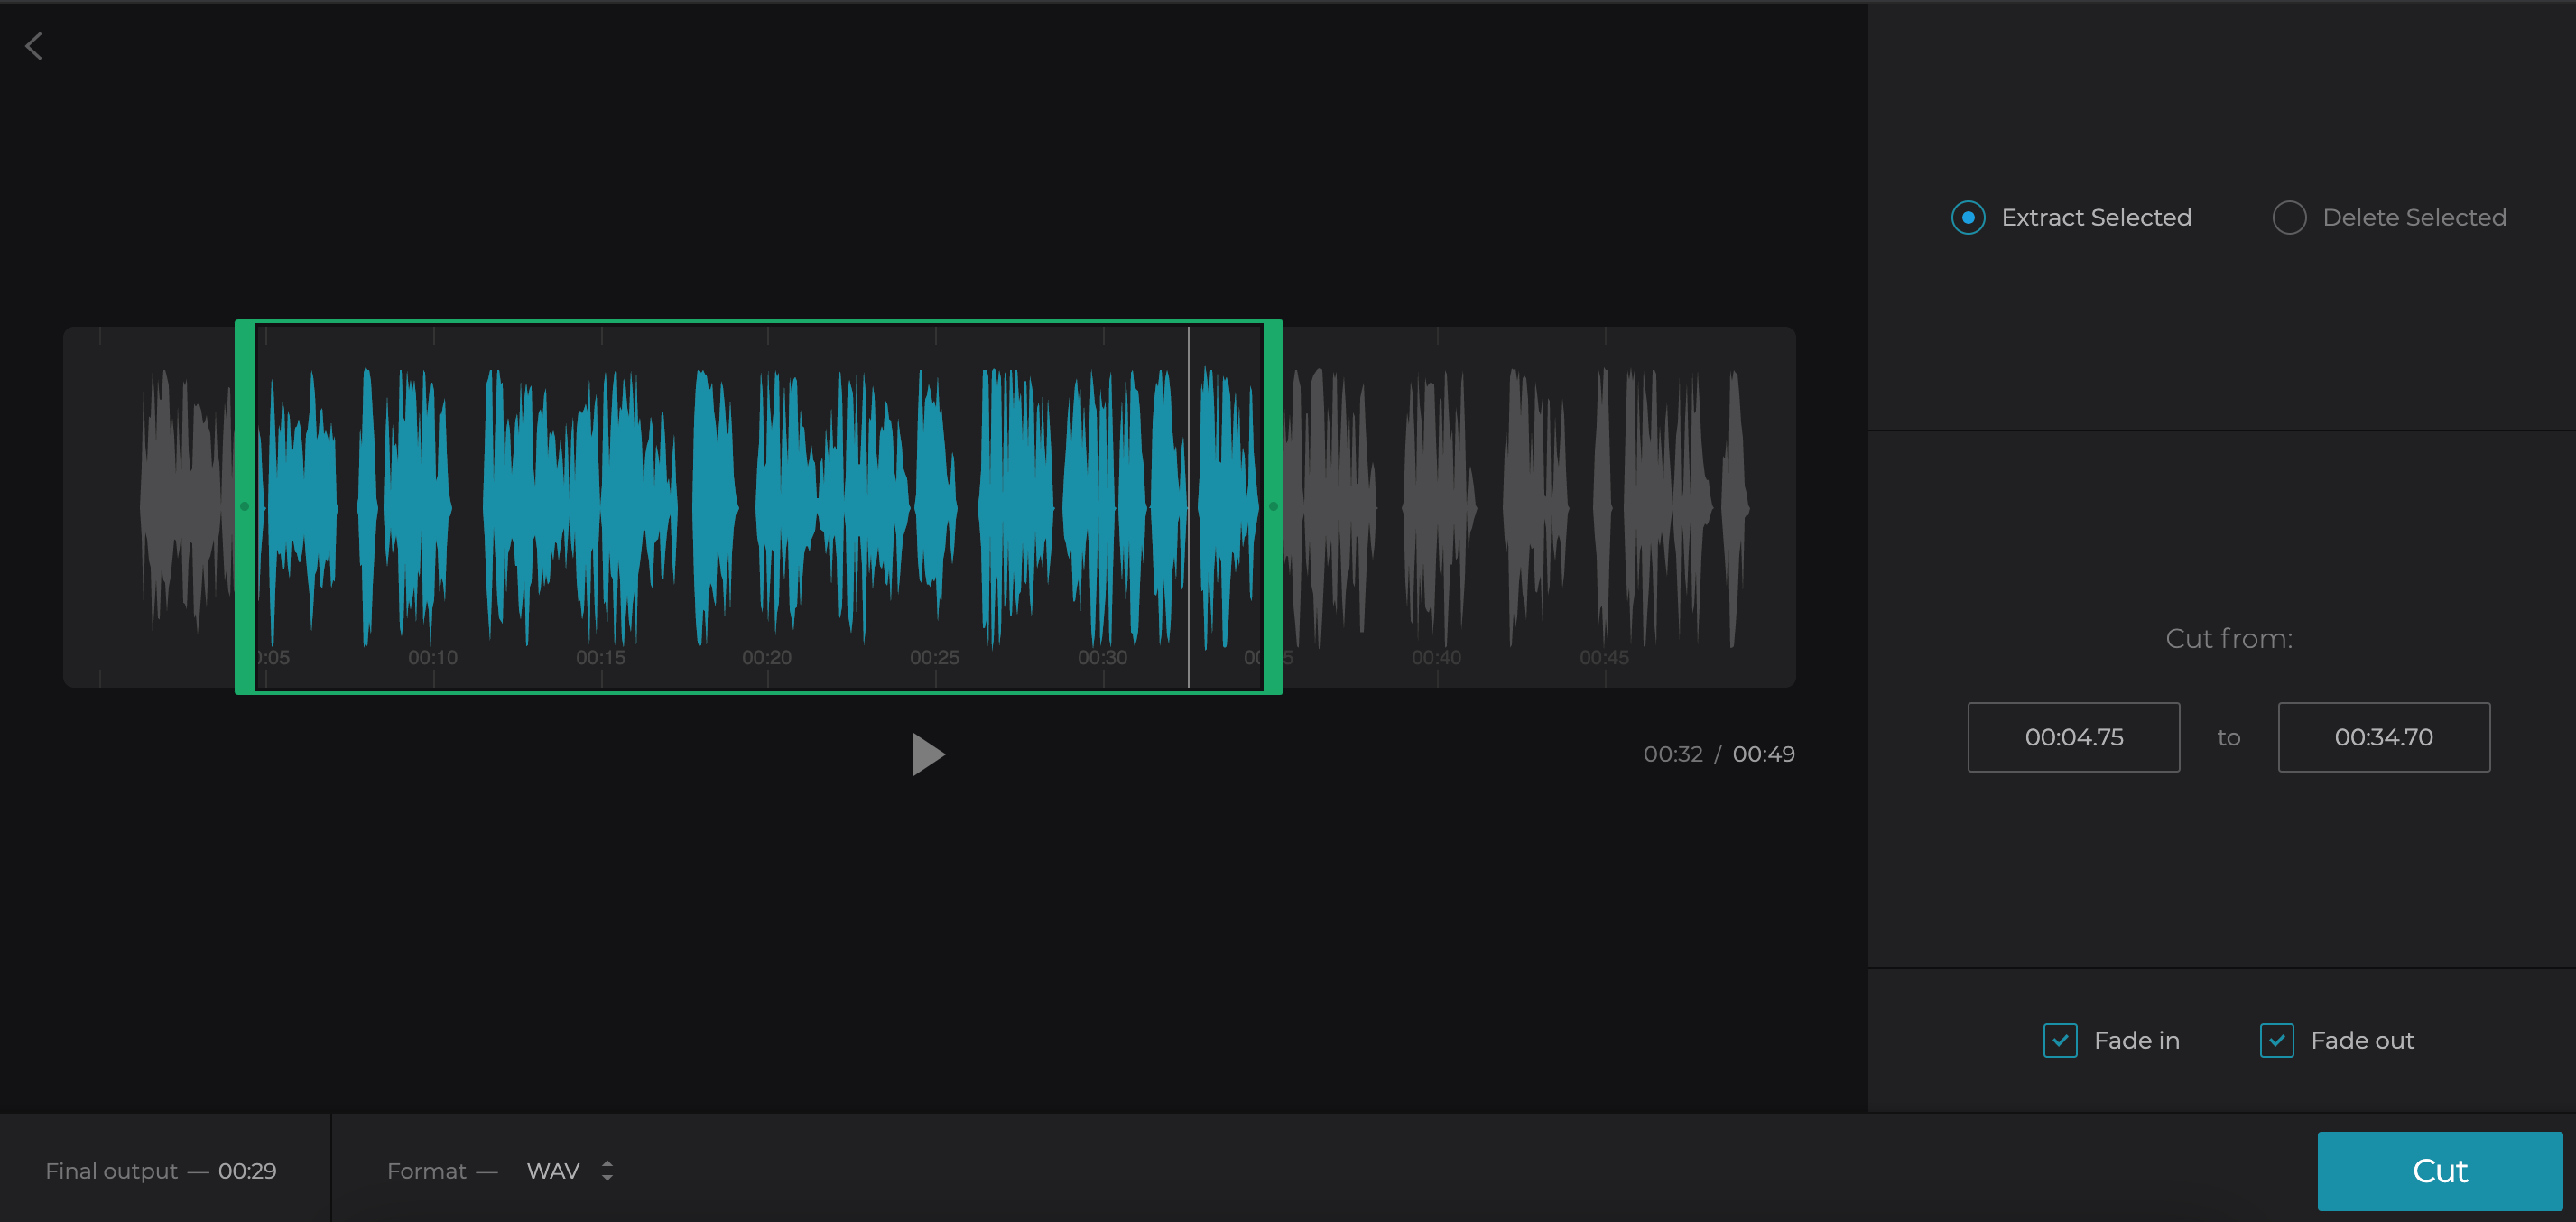This screenshot has width=2576, height=1222.
Task: Click the right green selection handle
Action: (x=1273, y=506)
